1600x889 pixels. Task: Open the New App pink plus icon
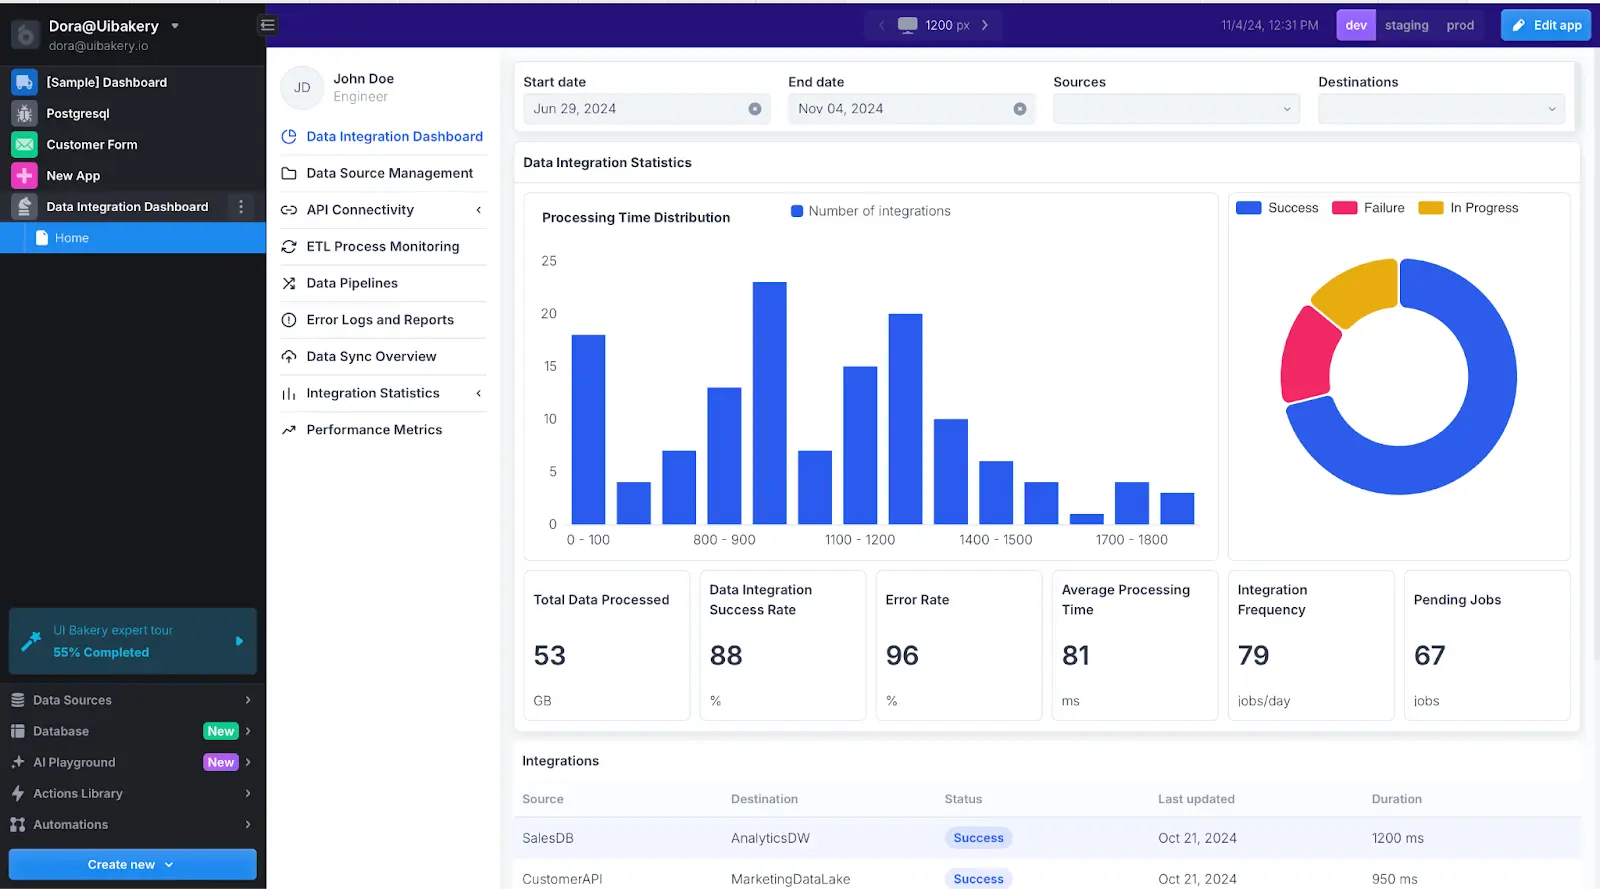point(24,175)
